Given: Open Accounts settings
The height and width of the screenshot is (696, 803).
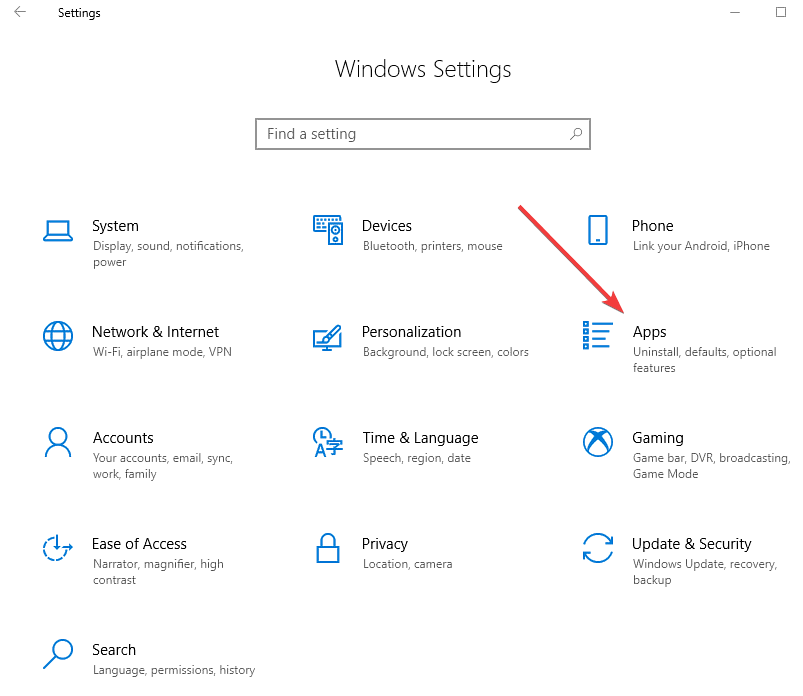Looking at the screenshot, I should coord(123,438).
